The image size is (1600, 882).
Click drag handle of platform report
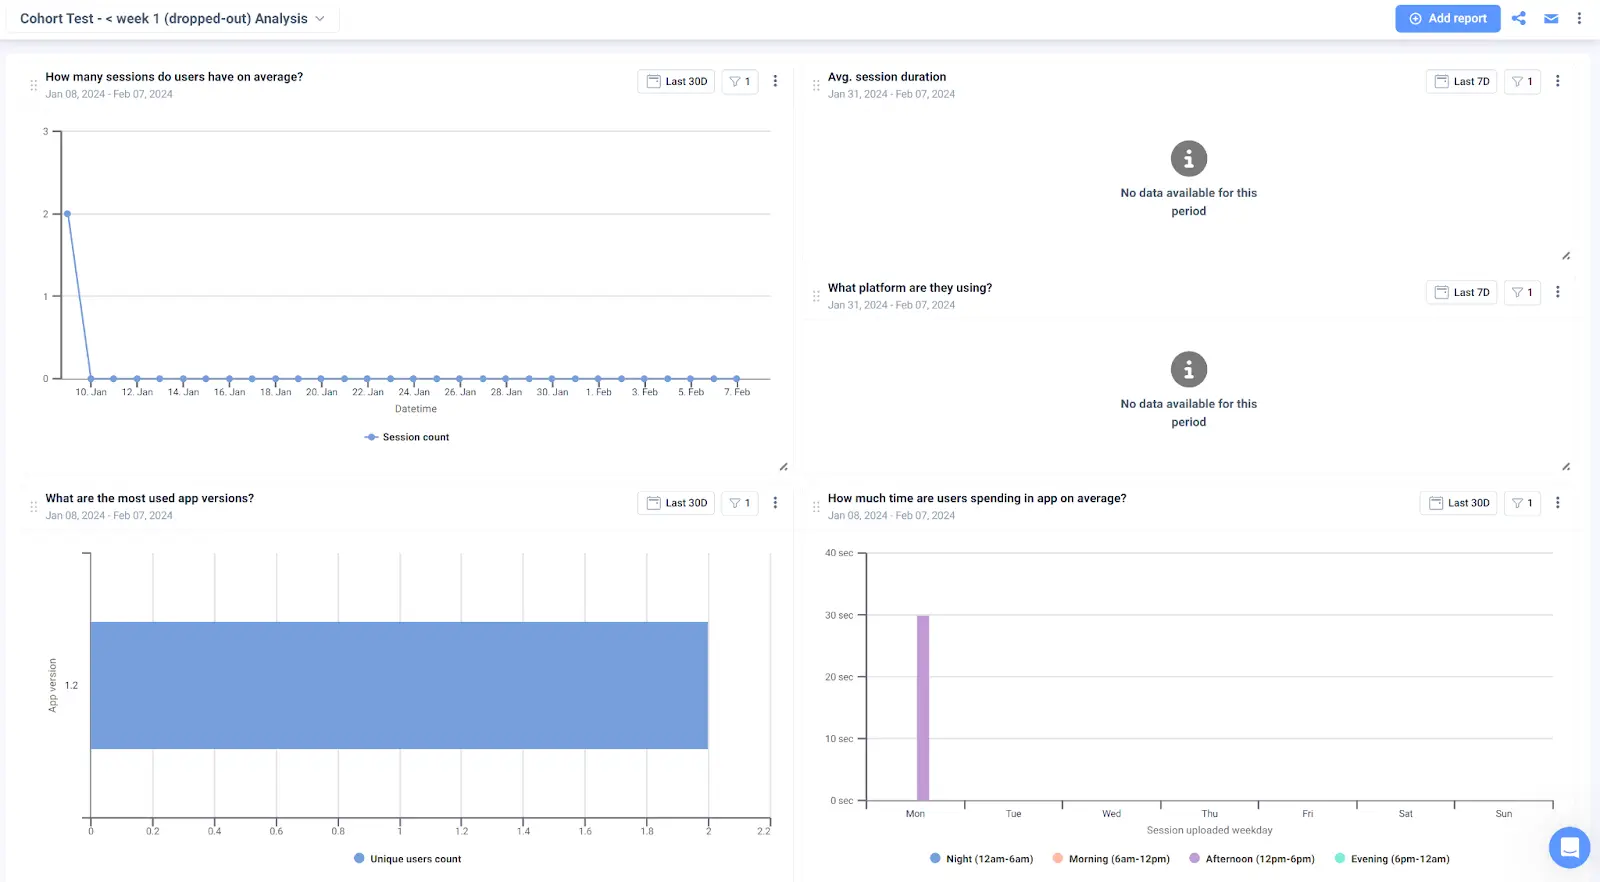point(816,297)
